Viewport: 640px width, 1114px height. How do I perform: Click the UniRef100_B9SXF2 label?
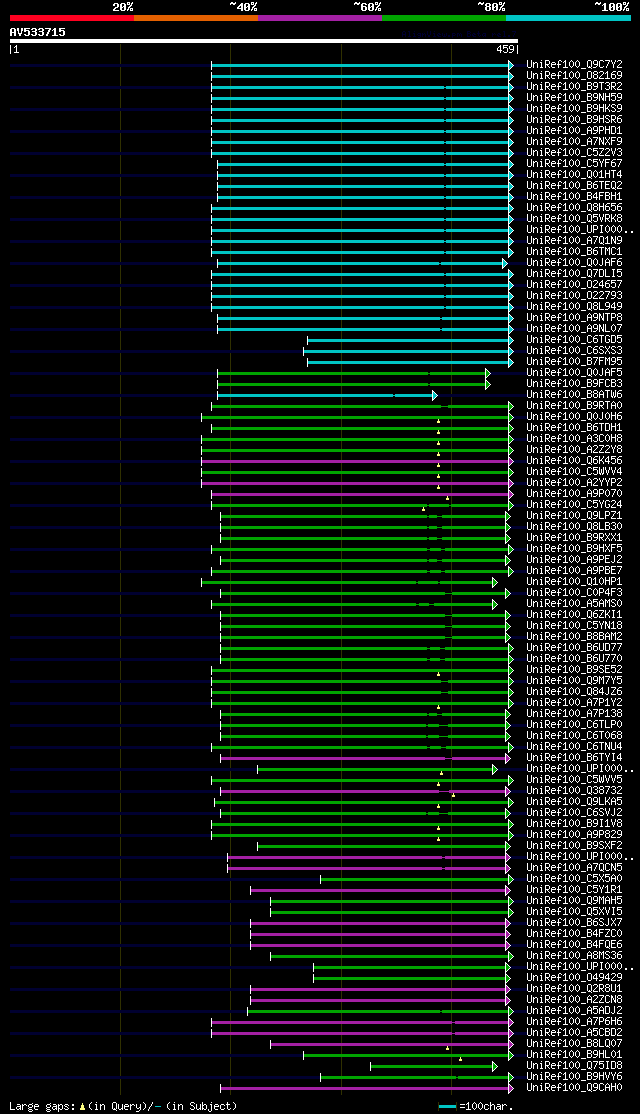coord(575,846)
